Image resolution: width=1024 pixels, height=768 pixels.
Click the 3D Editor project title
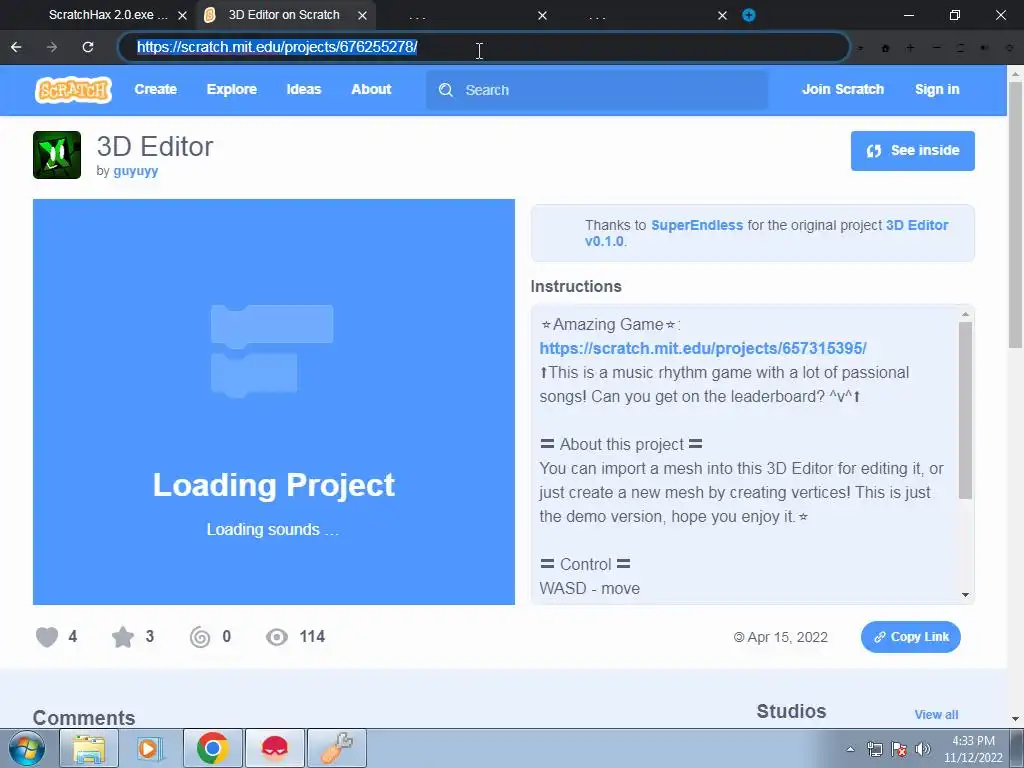click(x=155, y=147)
